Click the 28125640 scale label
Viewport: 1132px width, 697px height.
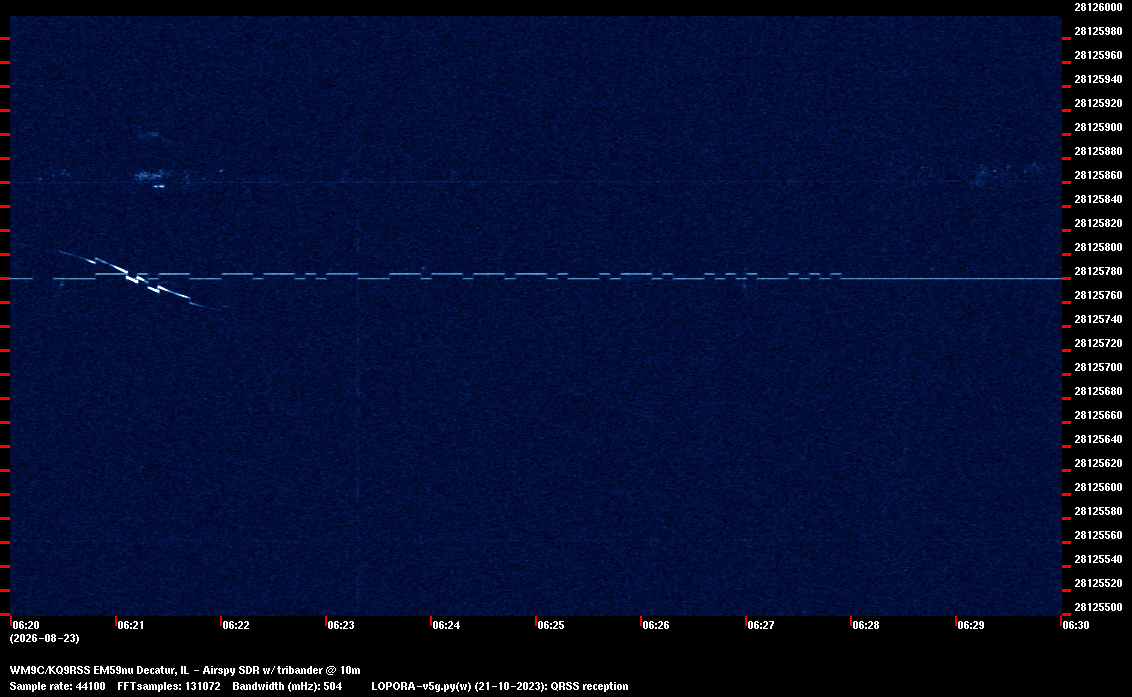(x=1098, y=438)
